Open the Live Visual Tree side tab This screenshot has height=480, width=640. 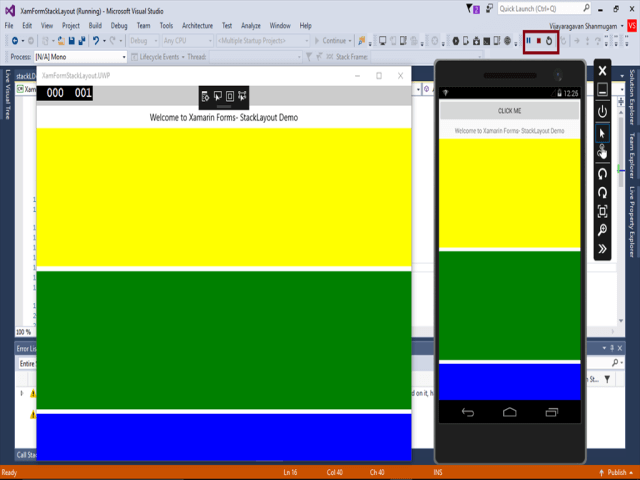7,94
